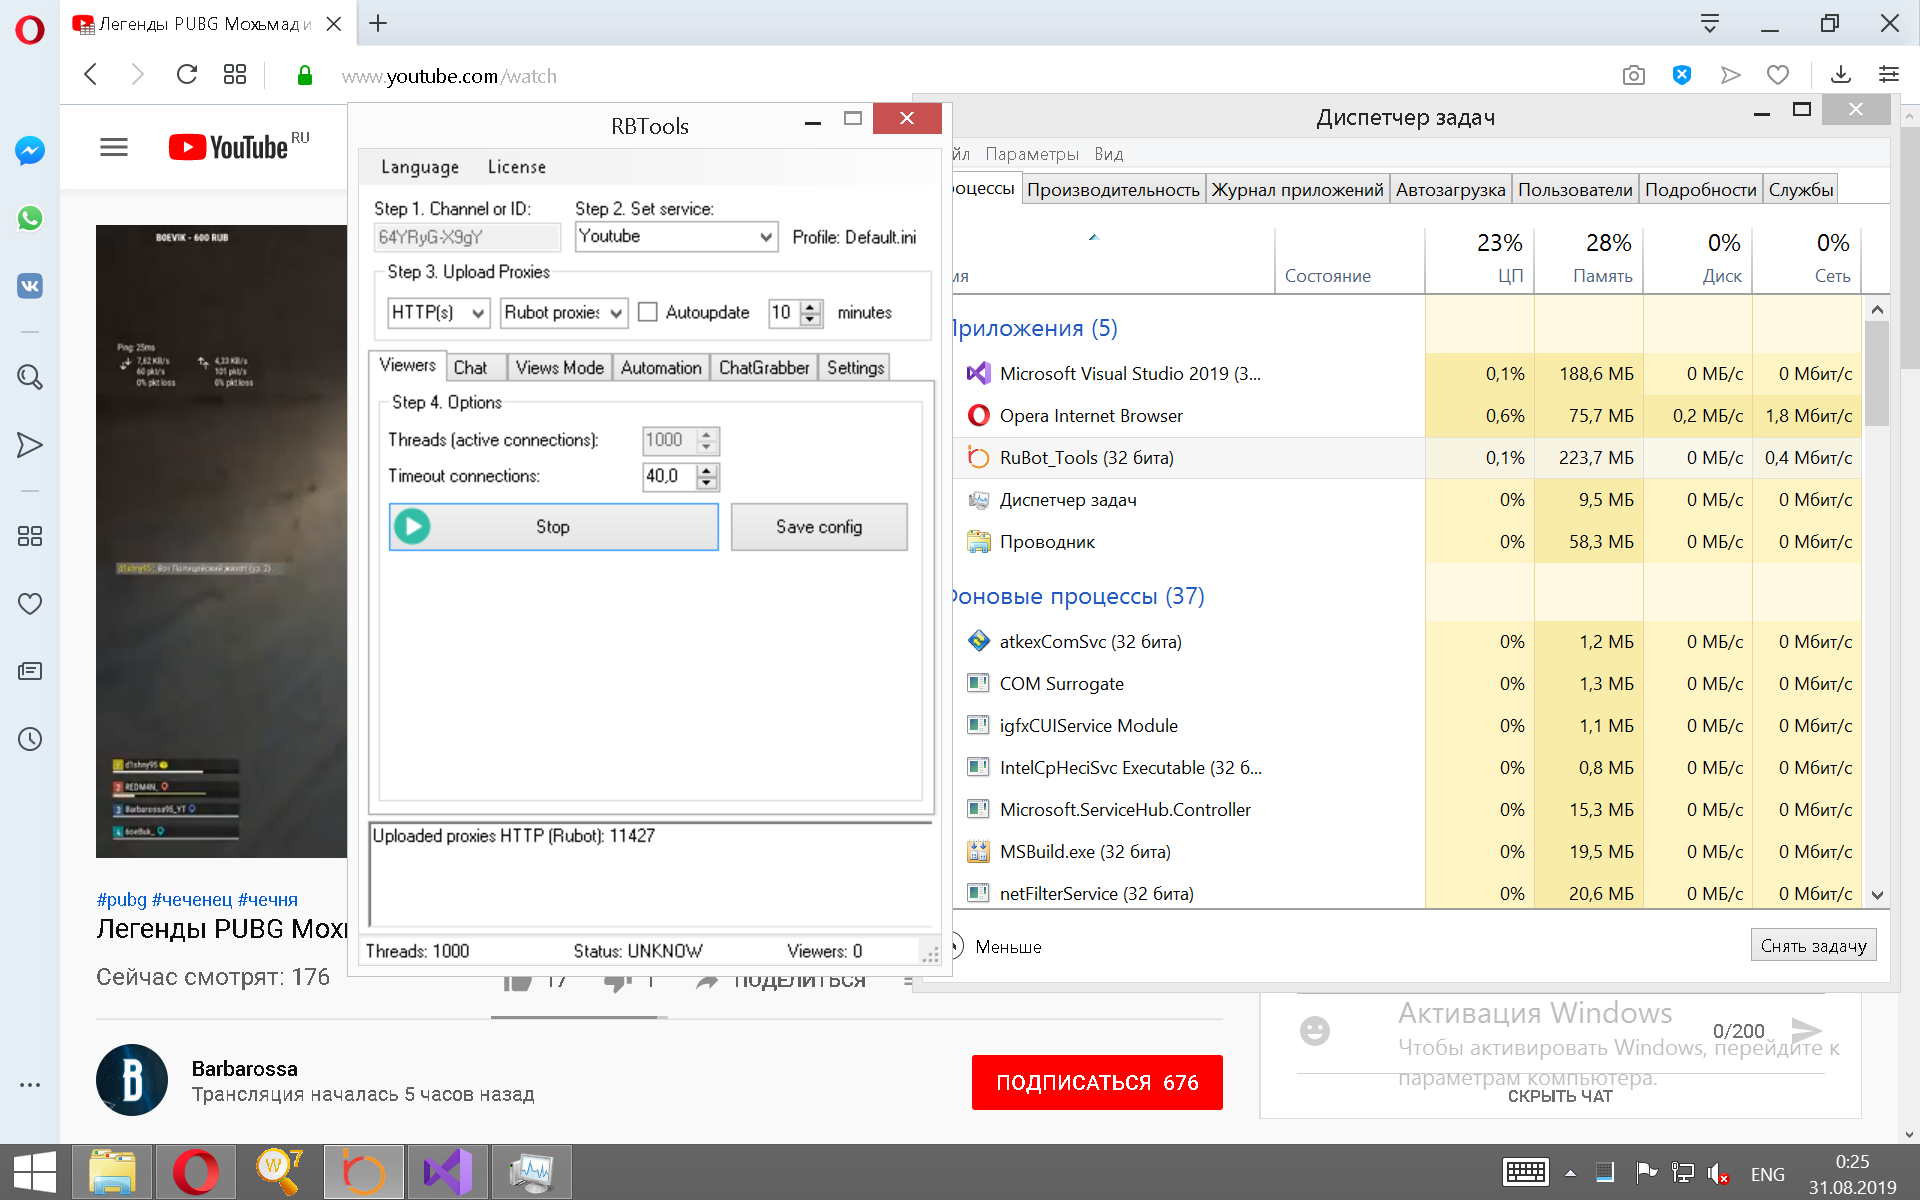Open VK in Opera sidebar
The height and width of the screenshot is (1200, 1920).
coord(30,286)
